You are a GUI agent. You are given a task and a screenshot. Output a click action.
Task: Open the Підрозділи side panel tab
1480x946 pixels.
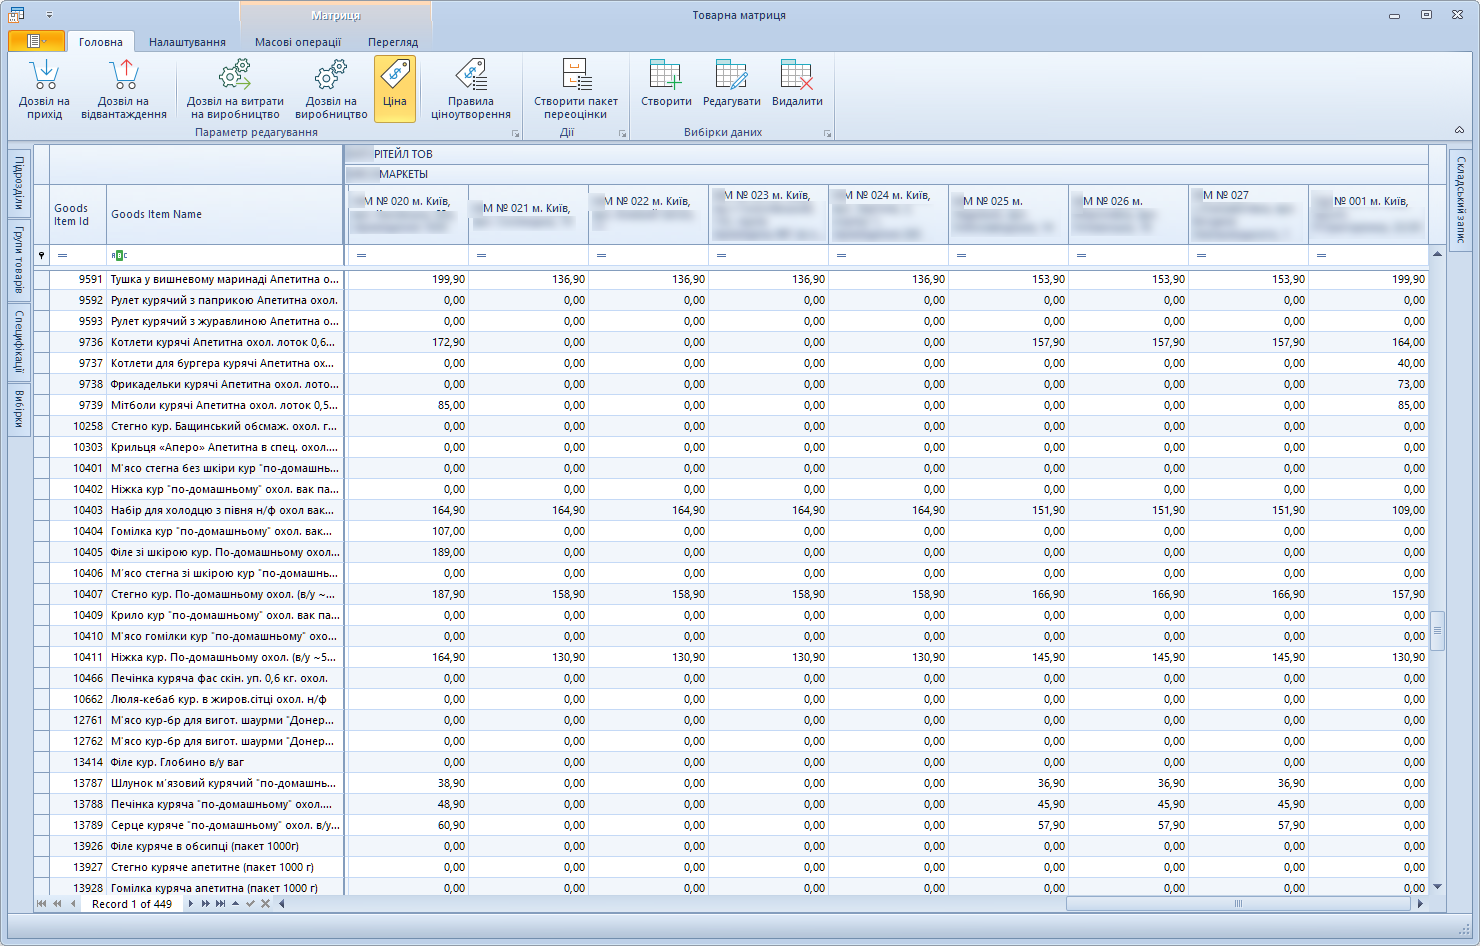(x=19, y=183)
